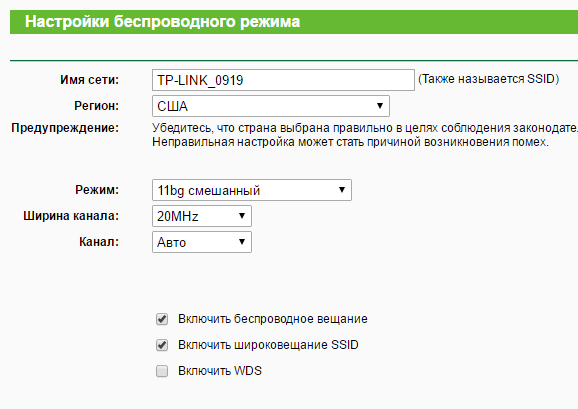Toggle the Включить широковещание SSID checkbox

162,345
